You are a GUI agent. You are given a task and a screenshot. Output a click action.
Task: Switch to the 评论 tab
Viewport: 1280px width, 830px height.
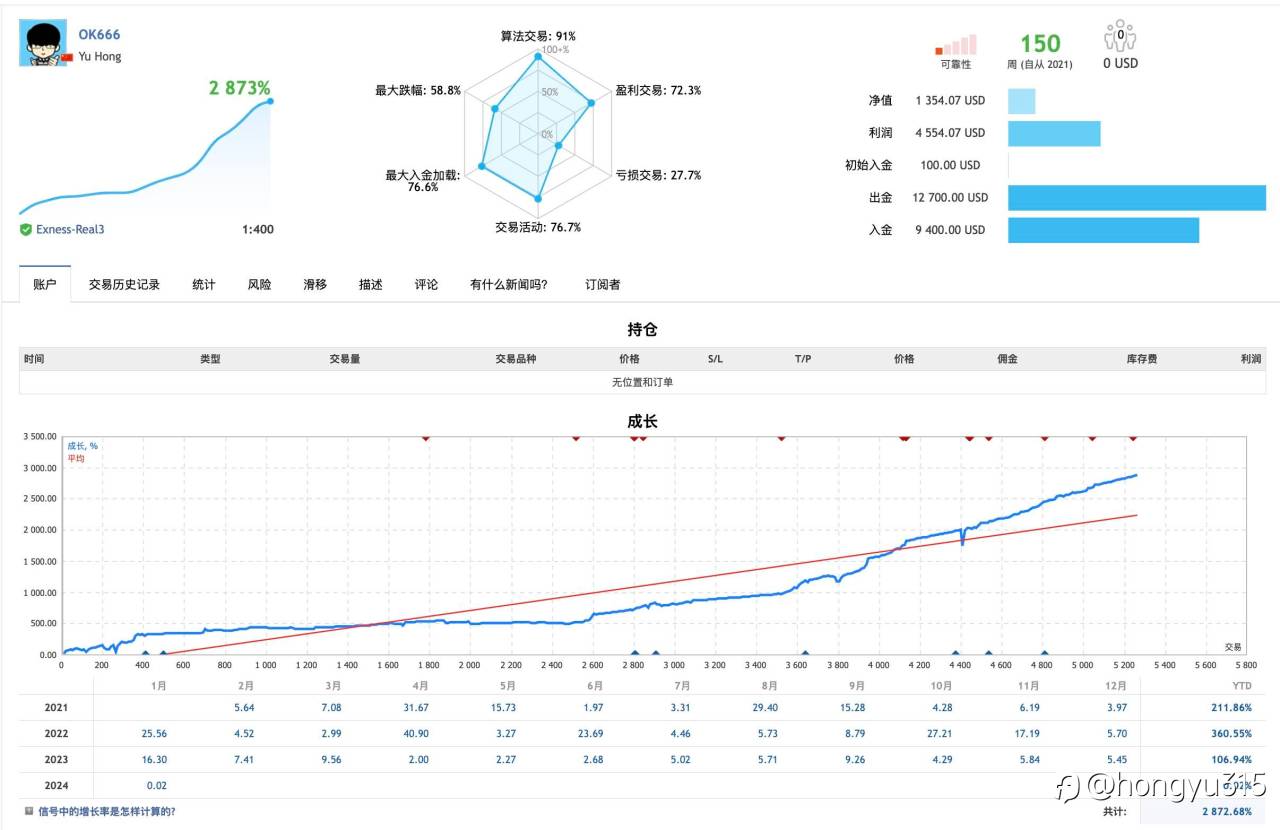click(x=426, y=284)
